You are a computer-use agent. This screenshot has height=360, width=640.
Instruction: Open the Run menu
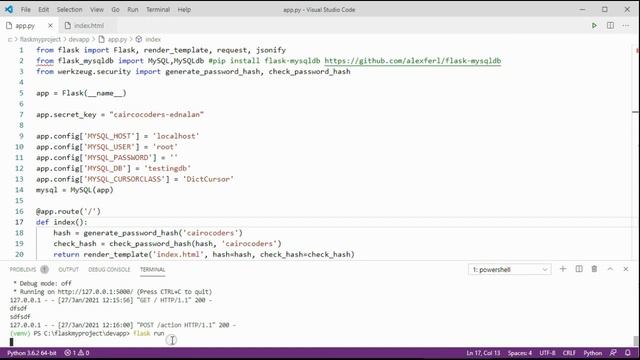[133, 9]
